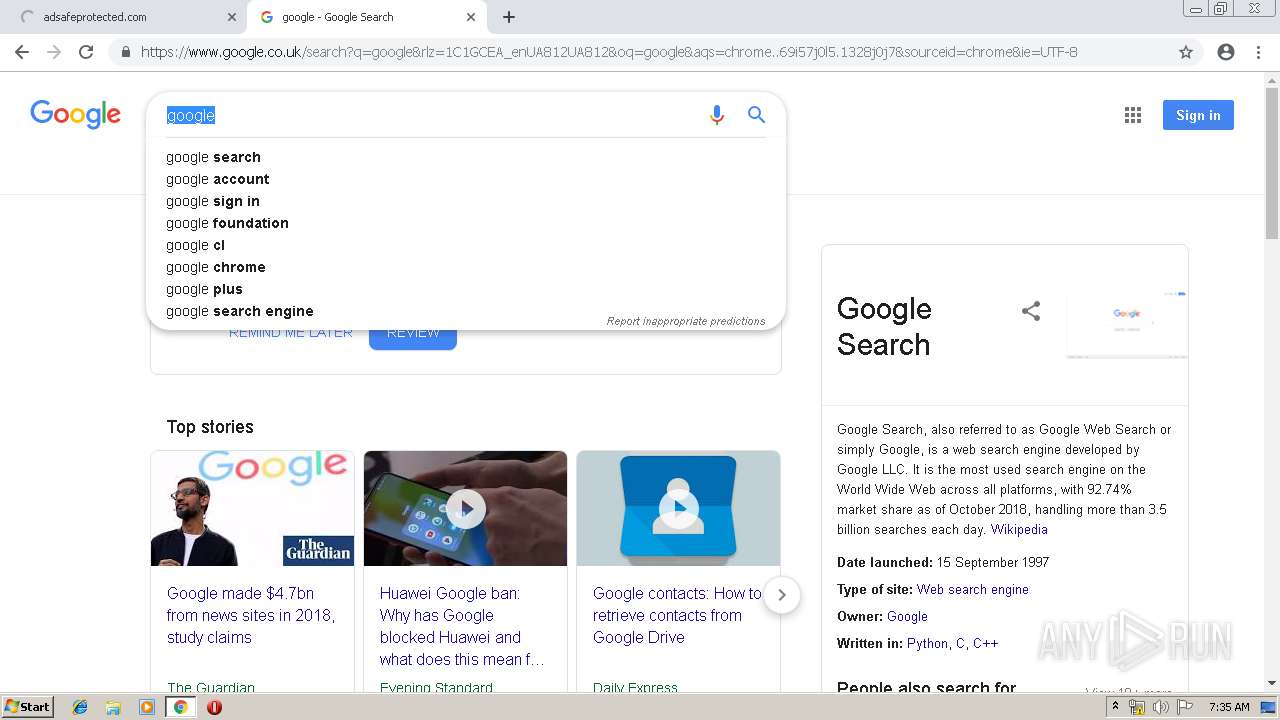Show next top stories with arrow
Image resolution: width=1280 pixels, height=720 pixels.
782,595
